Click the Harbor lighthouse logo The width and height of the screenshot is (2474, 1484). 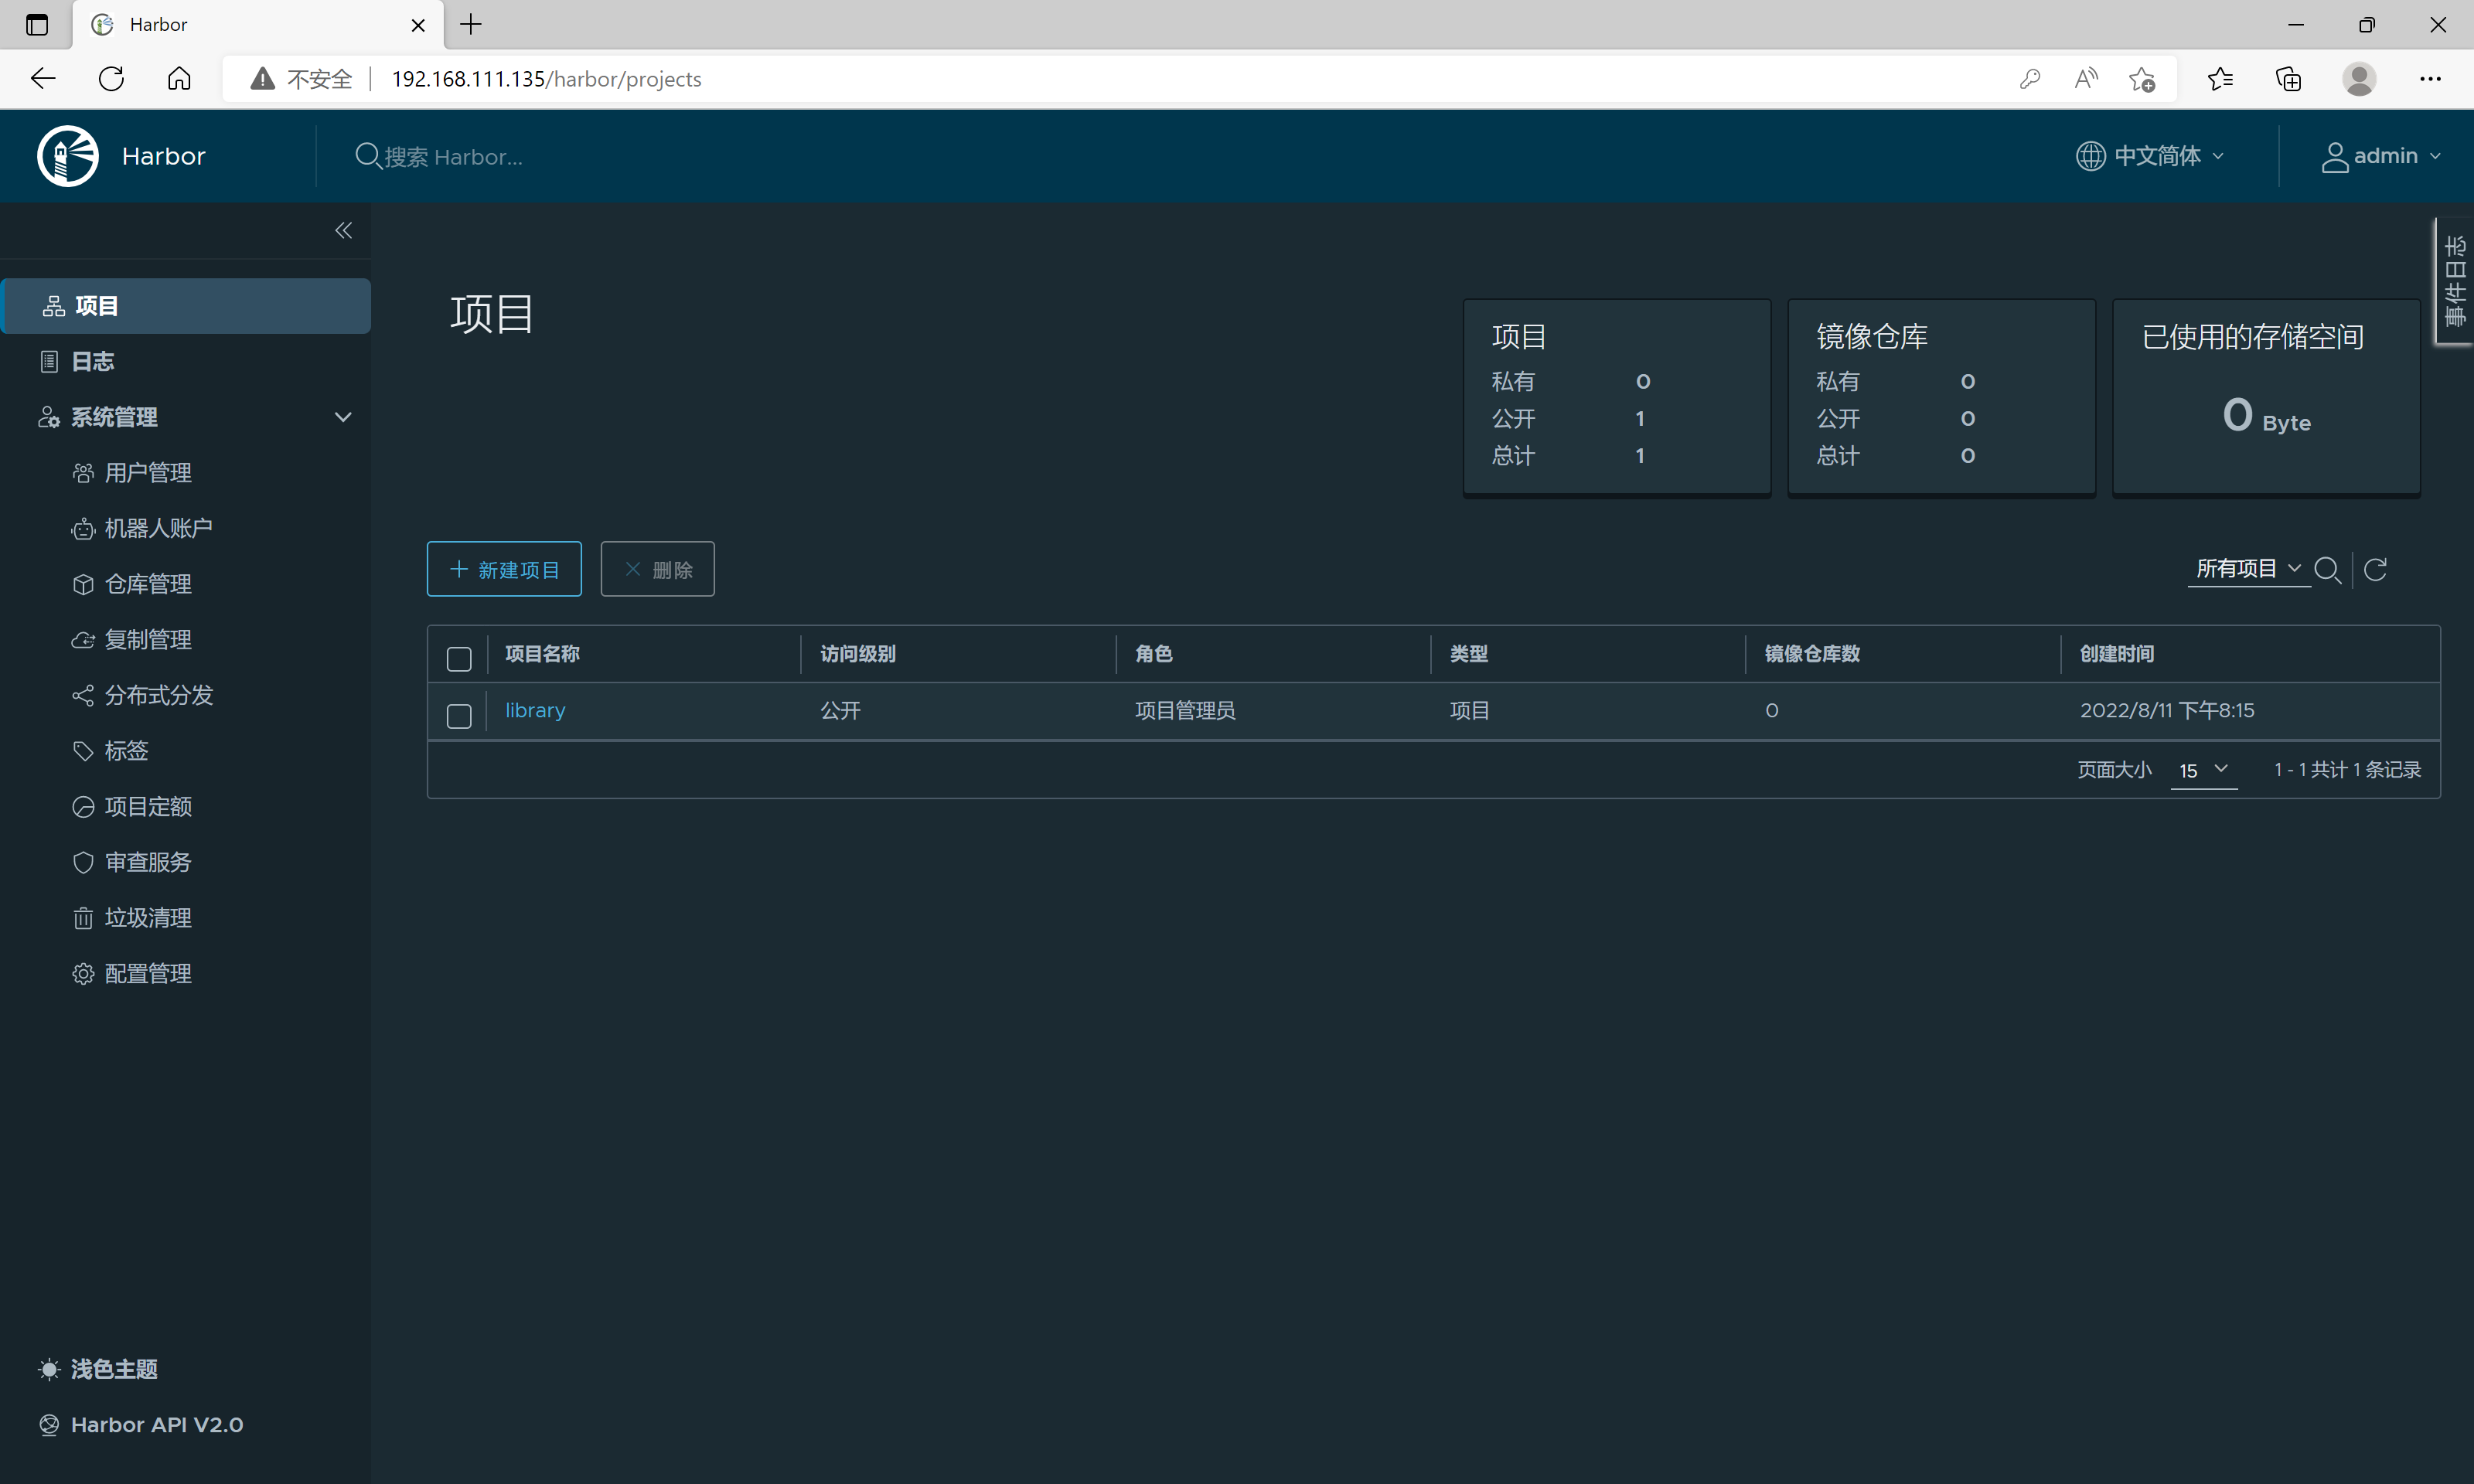(68, 156)
